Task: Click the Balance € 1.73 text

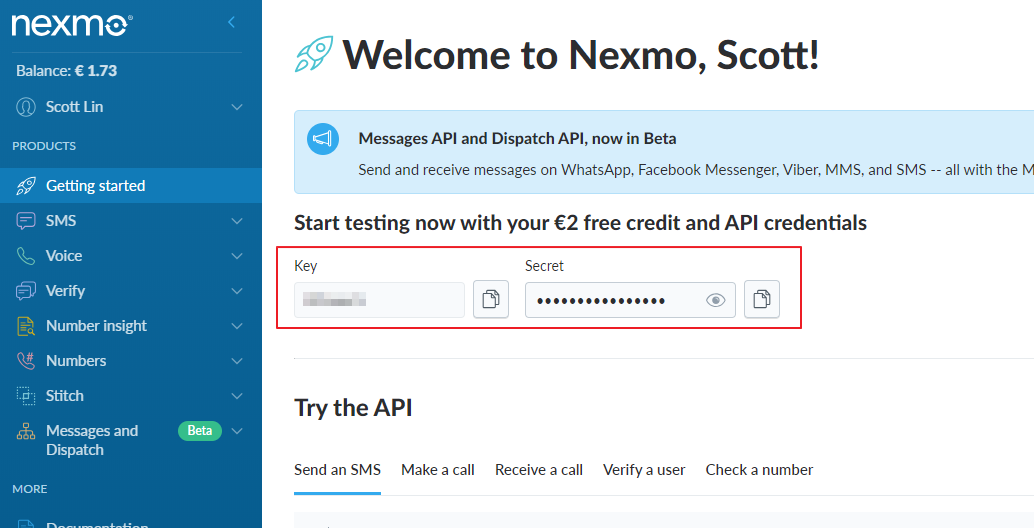Action: [67, 71]
